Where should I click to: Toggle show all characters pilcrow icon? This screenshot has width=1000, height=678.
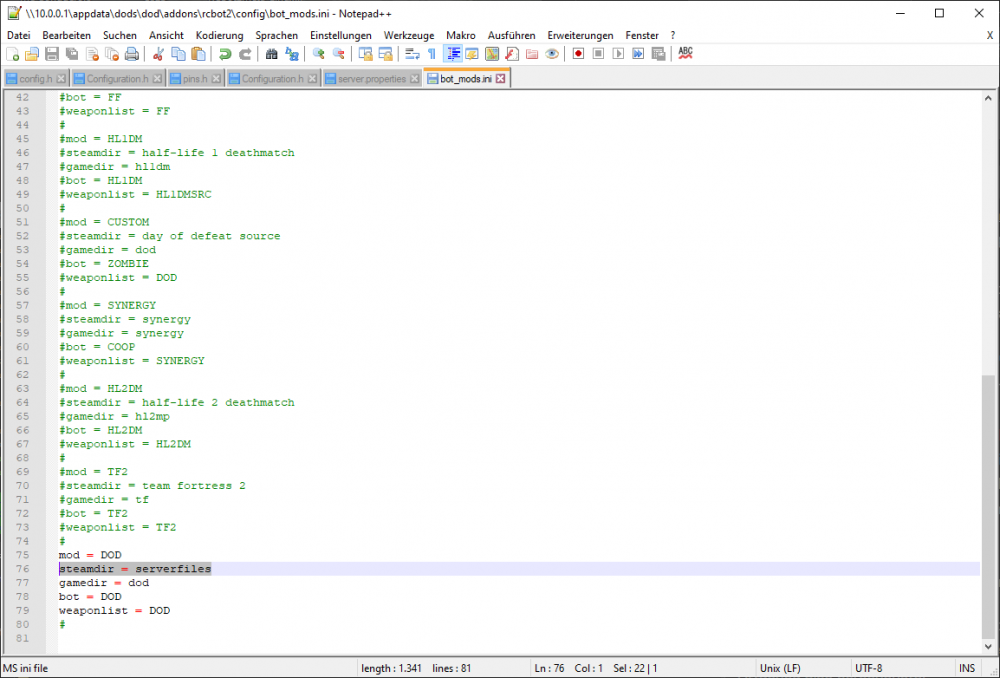pos(432,54)
